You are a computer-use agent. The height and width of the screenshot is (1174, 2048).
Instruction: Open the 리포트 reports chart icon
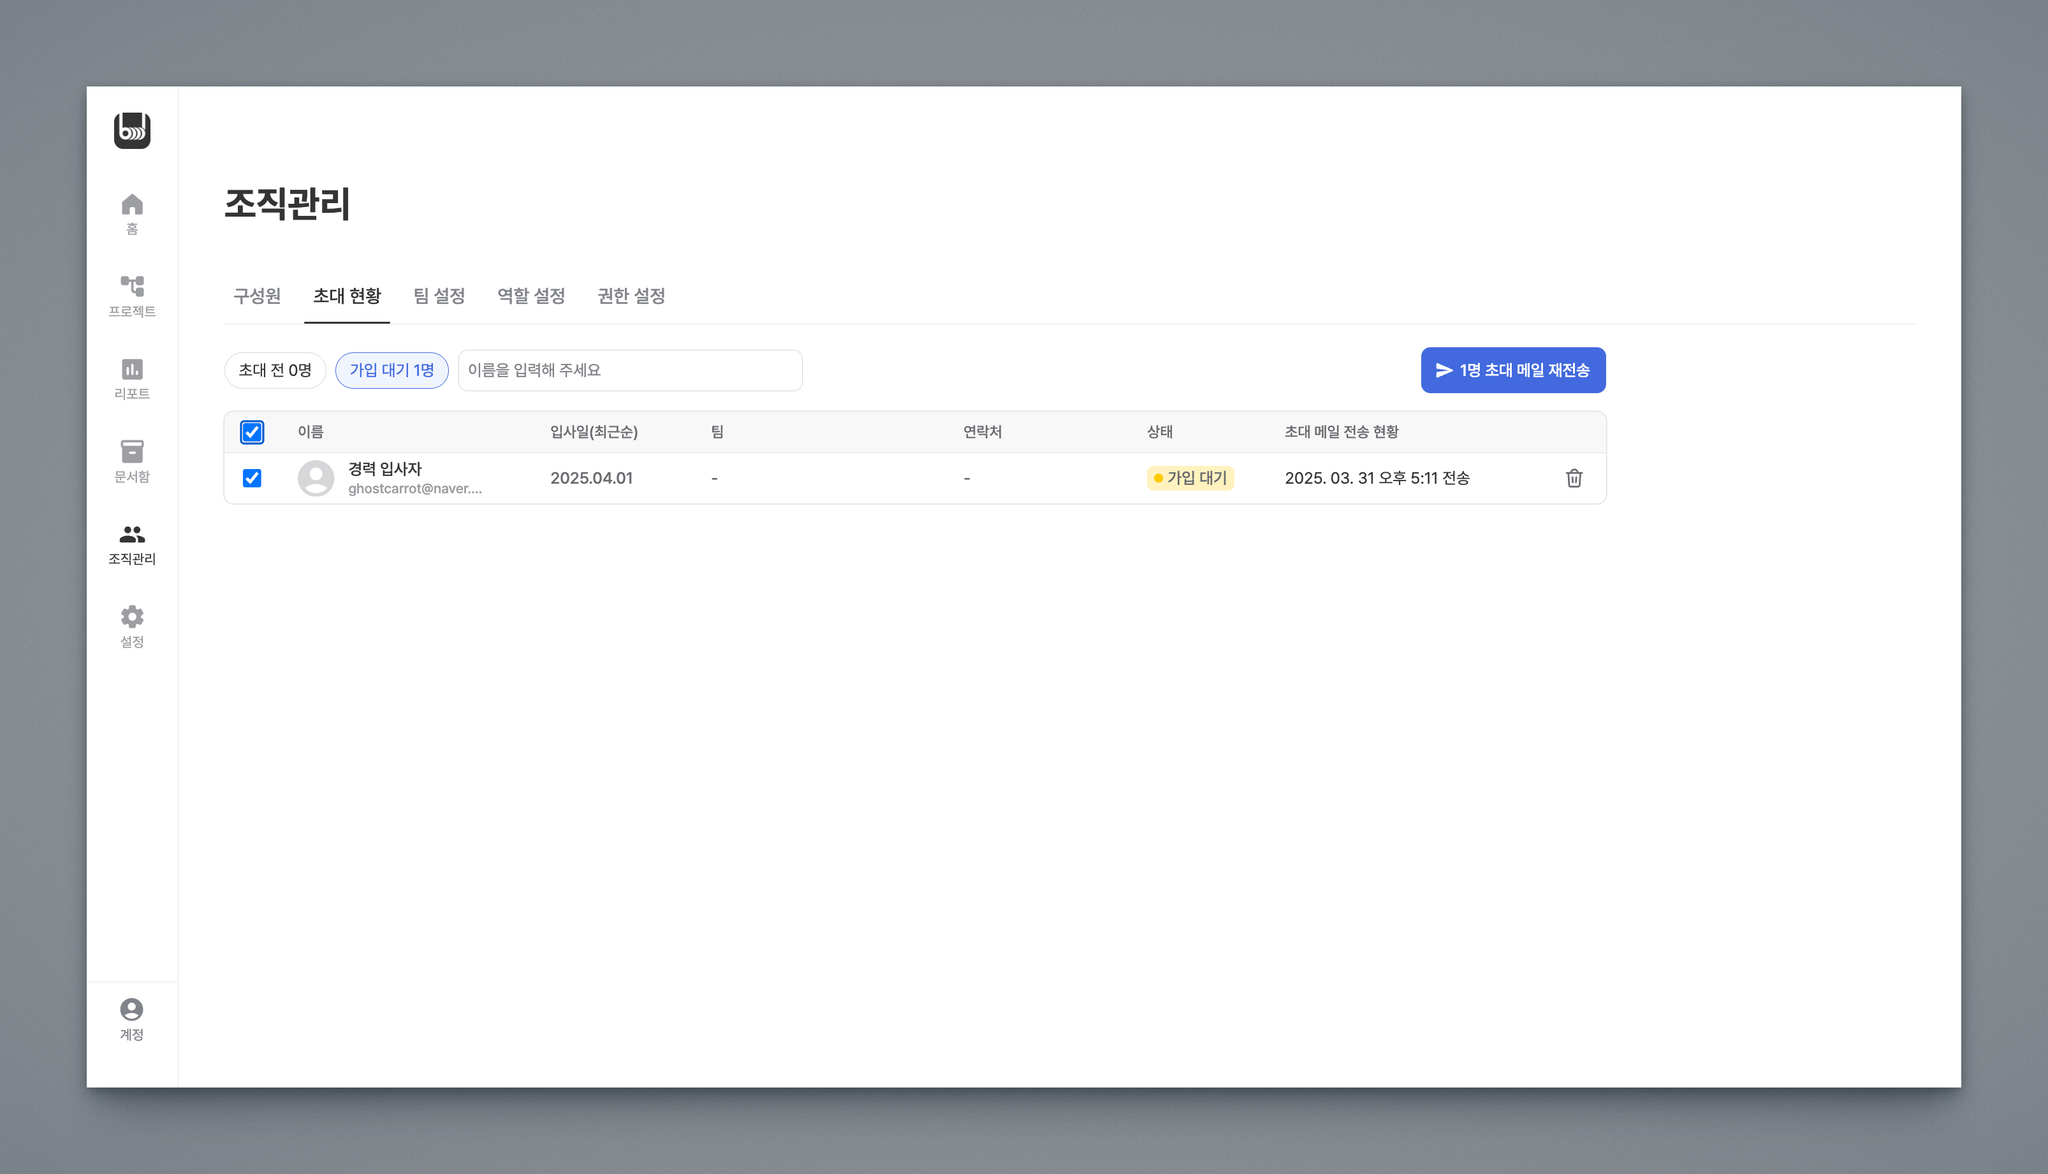(132, 369)
